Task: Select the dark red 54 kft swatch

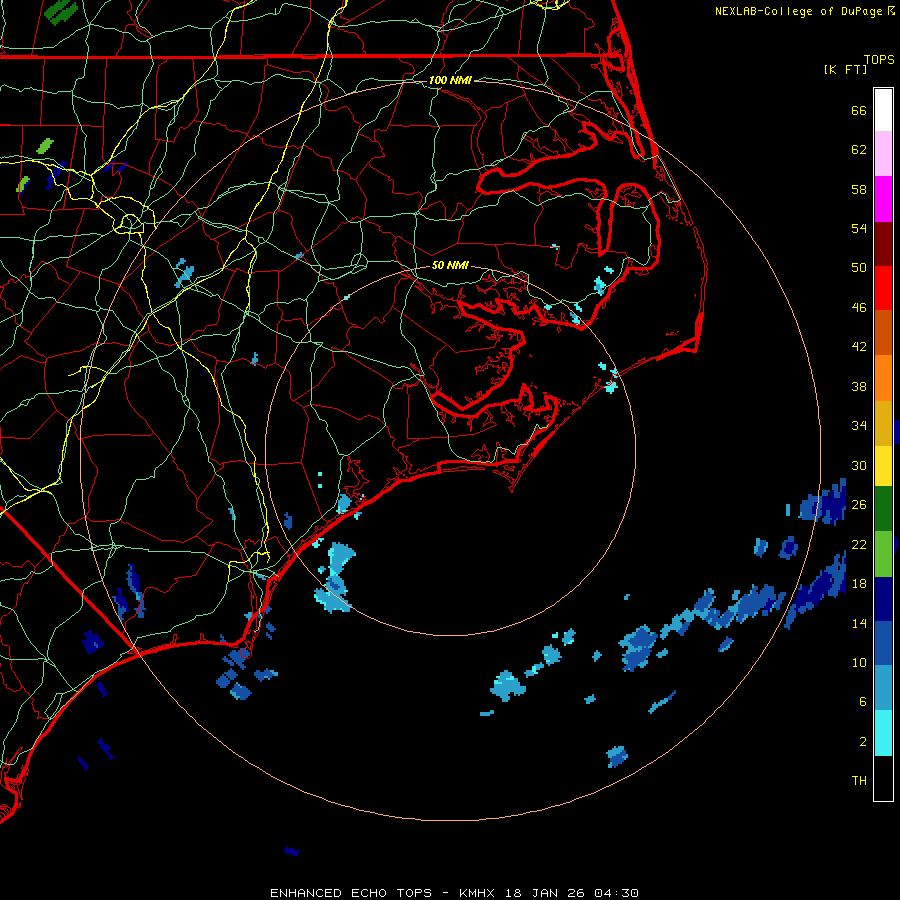Action: click(x=883, y=244)
